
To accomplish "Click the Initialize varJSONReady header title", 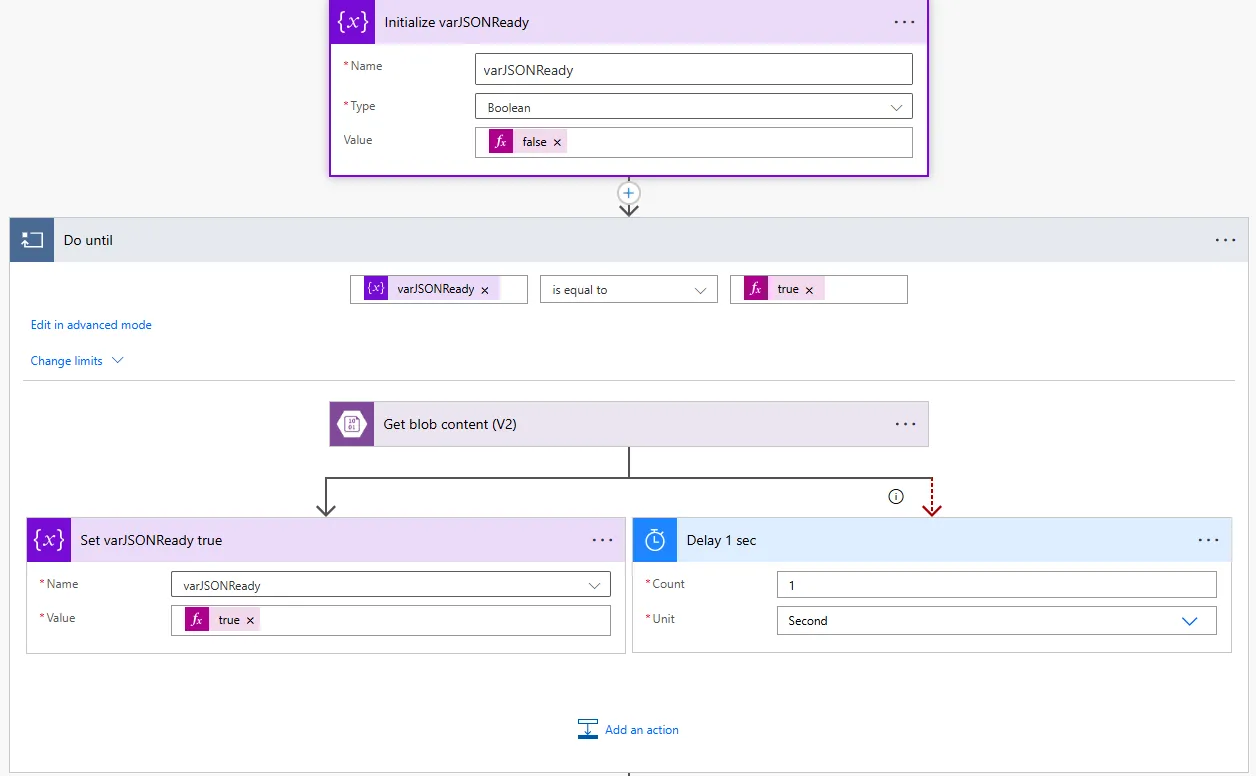I will pyautogui.click(x=457, y=22).
